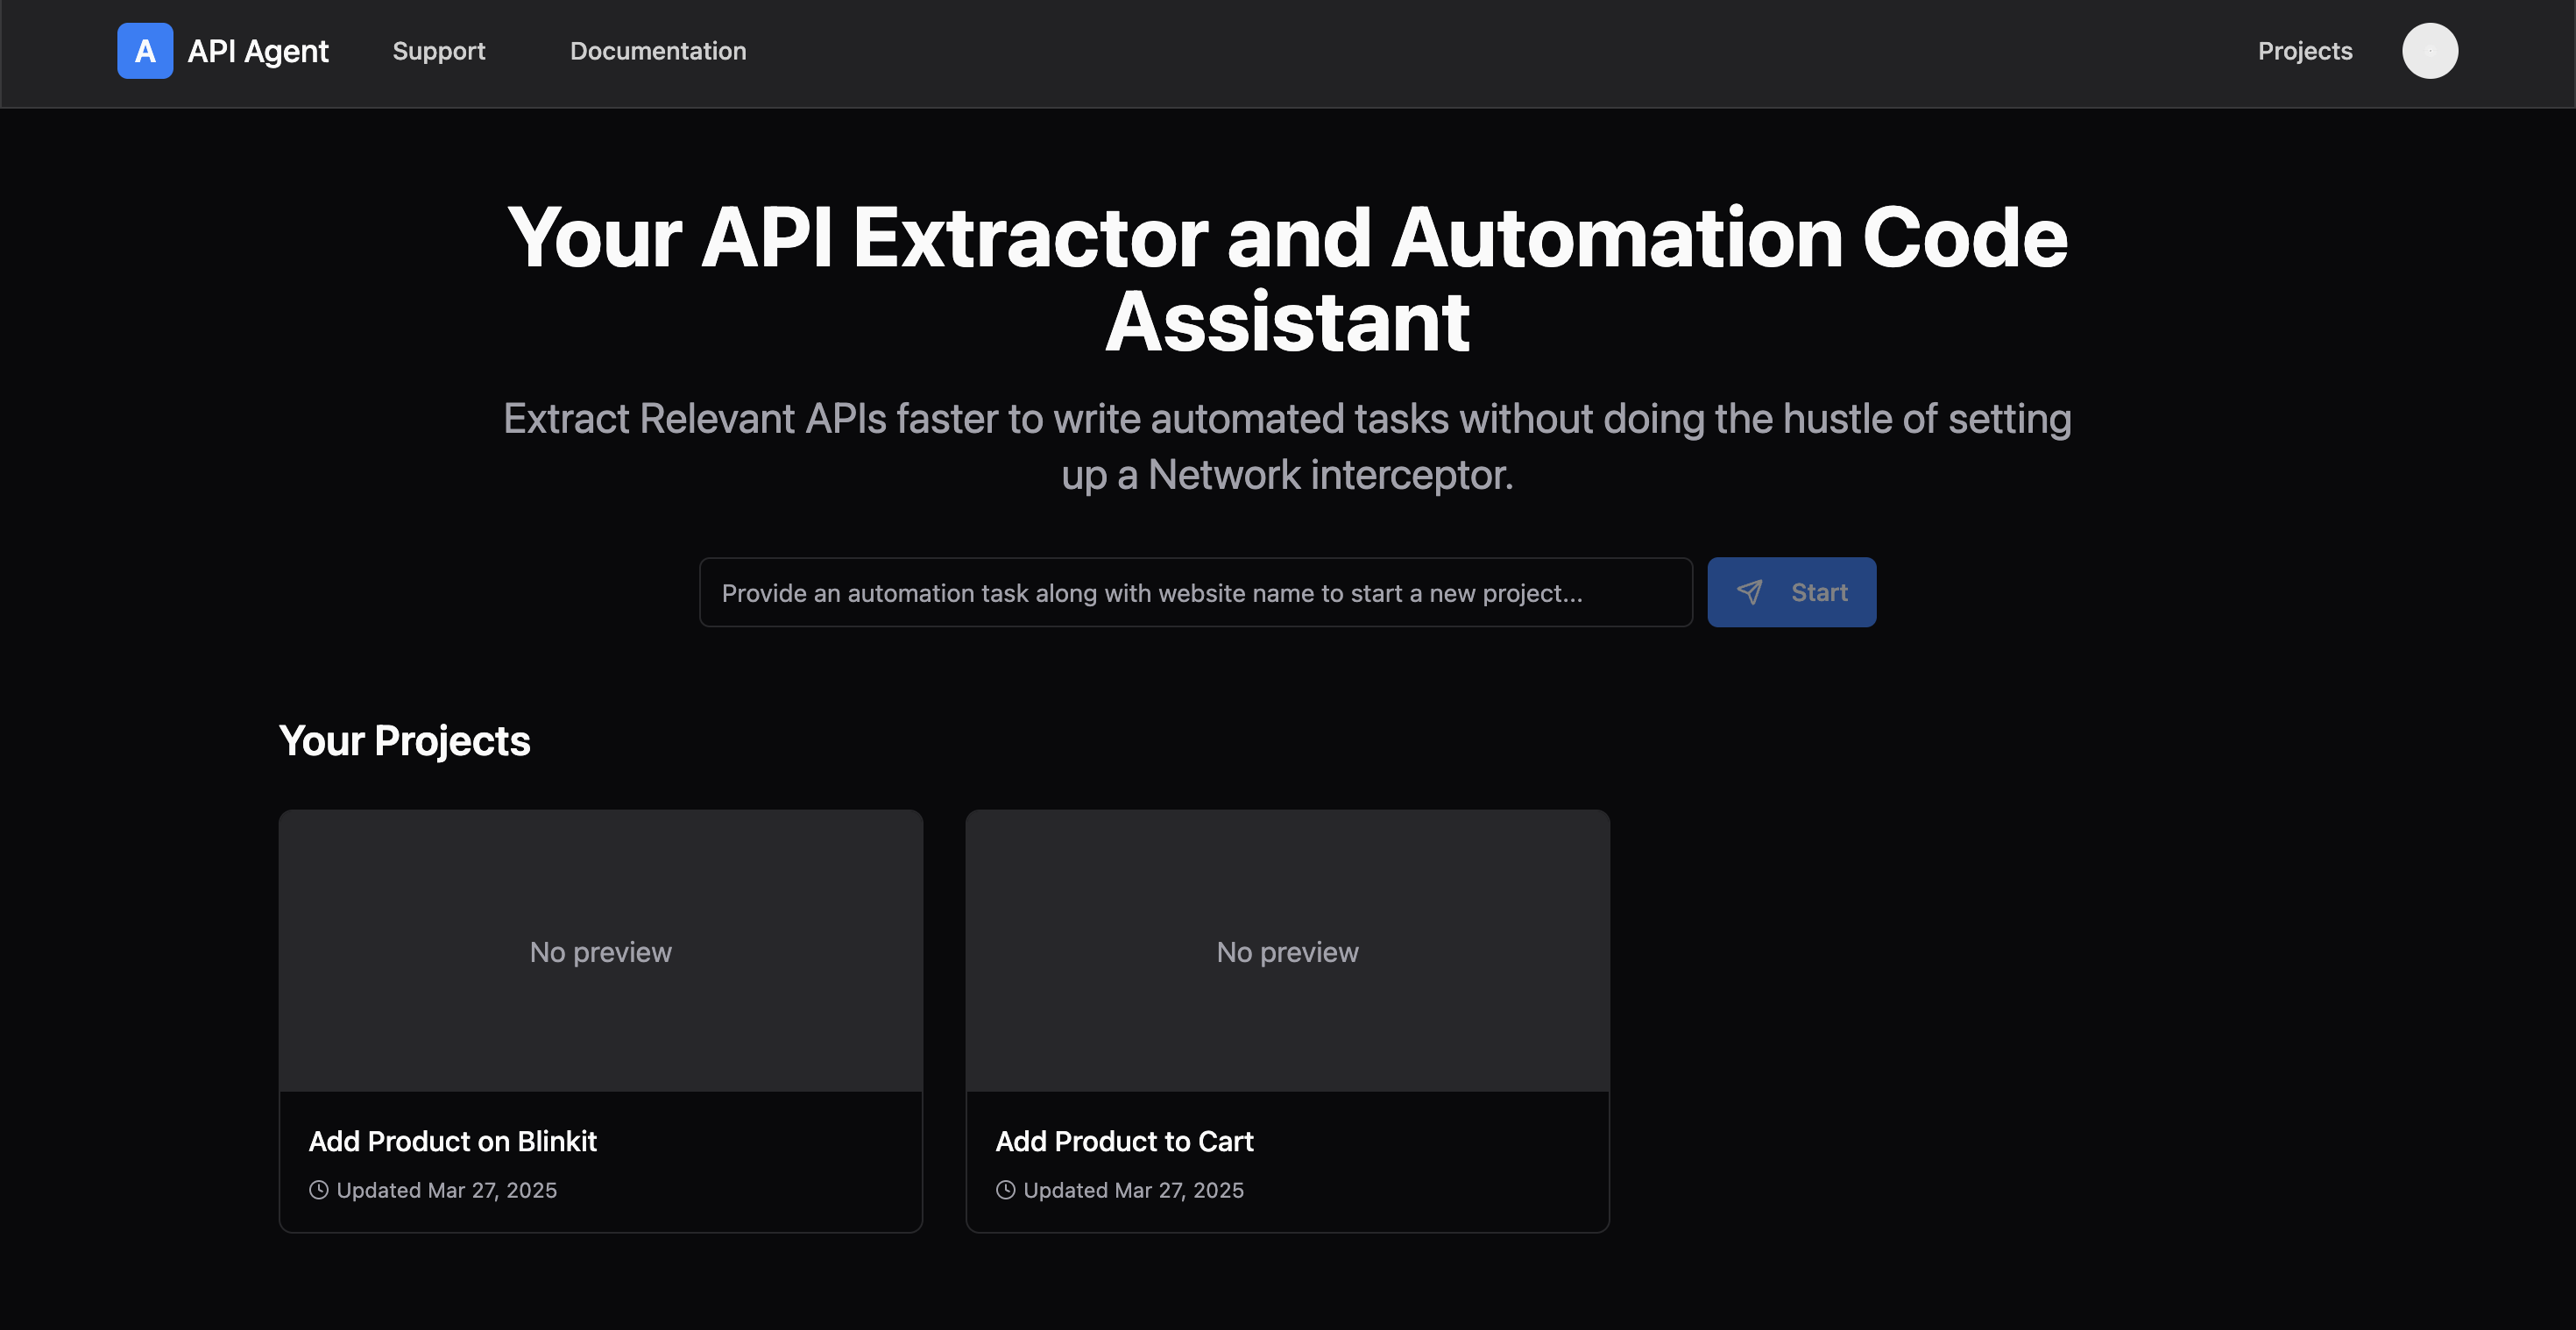Click the paper plane send icon
2576x1330 pixels.
[1749, 592]
